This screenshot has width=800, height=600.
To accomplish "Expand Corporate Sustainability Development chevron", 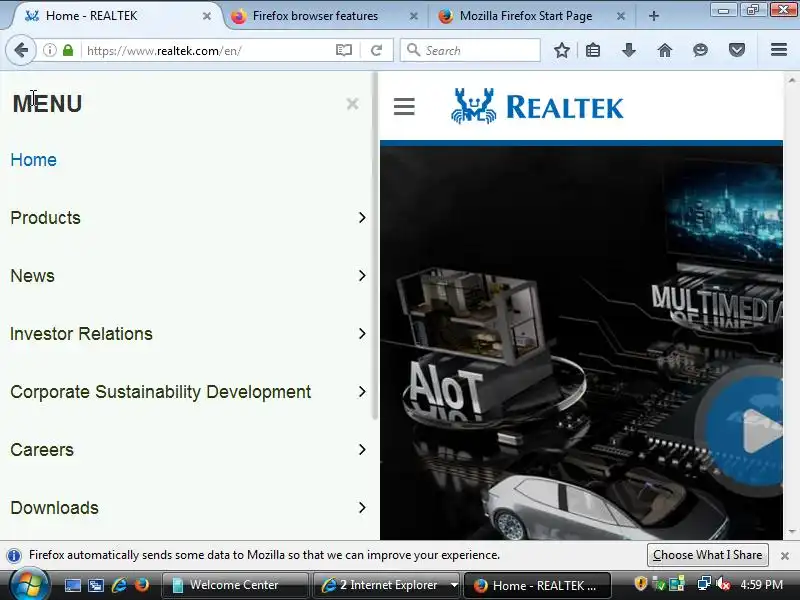I will coord(362,392).
